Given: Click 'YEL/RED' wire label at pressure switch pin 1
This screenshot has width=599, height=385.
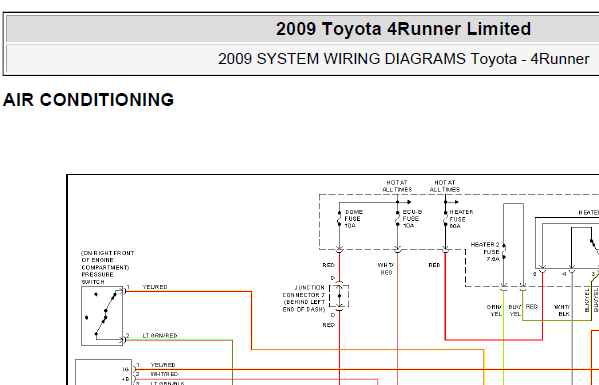Looking at the screenshot, I should point(155,287).
